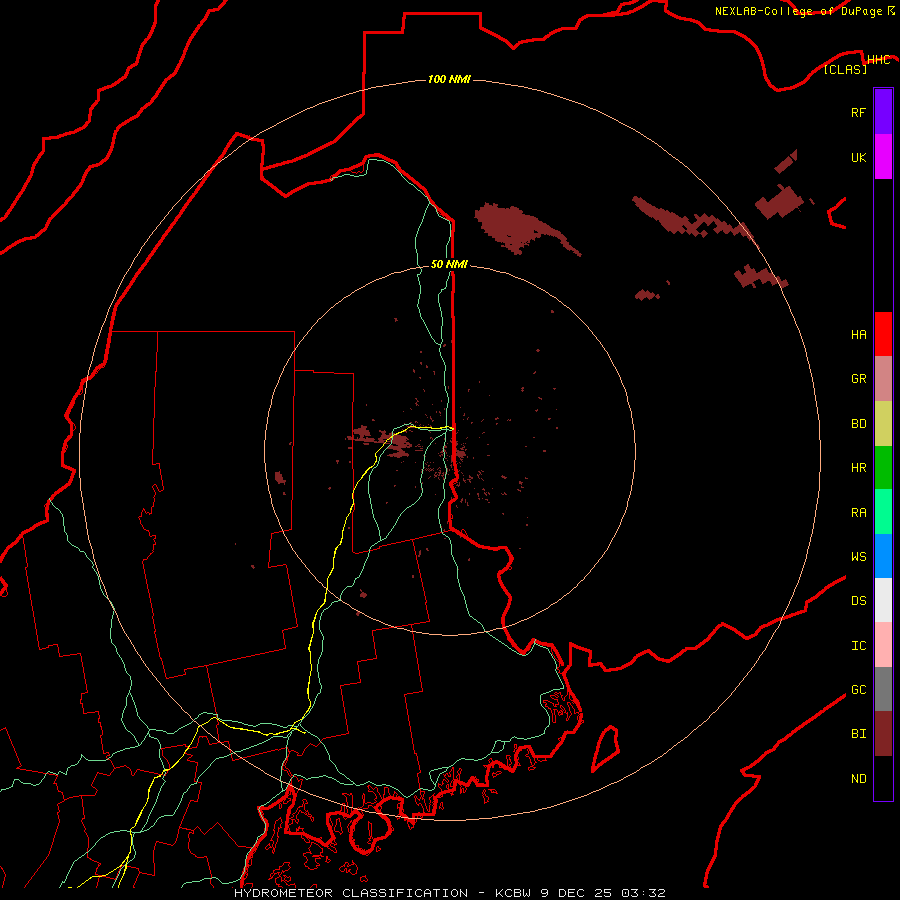Image resolution: width=900 pixels, height=900 pixels.
Task: Click the IC pink legend swatch
Action: pos(883,645)
